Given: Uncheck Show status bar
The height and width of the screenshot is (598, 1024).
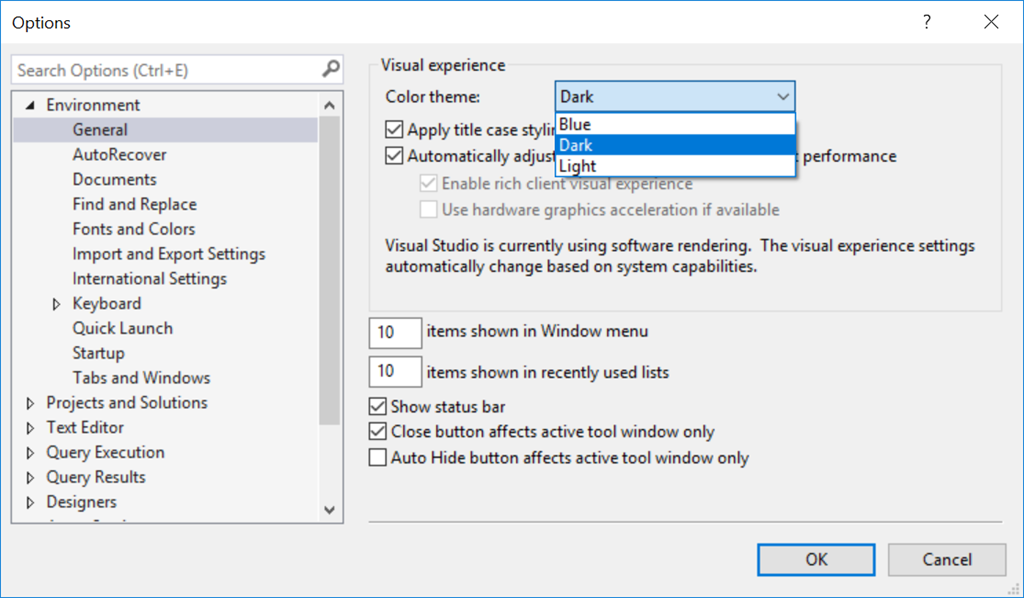Looking at the screenshot, I should 378,407.
